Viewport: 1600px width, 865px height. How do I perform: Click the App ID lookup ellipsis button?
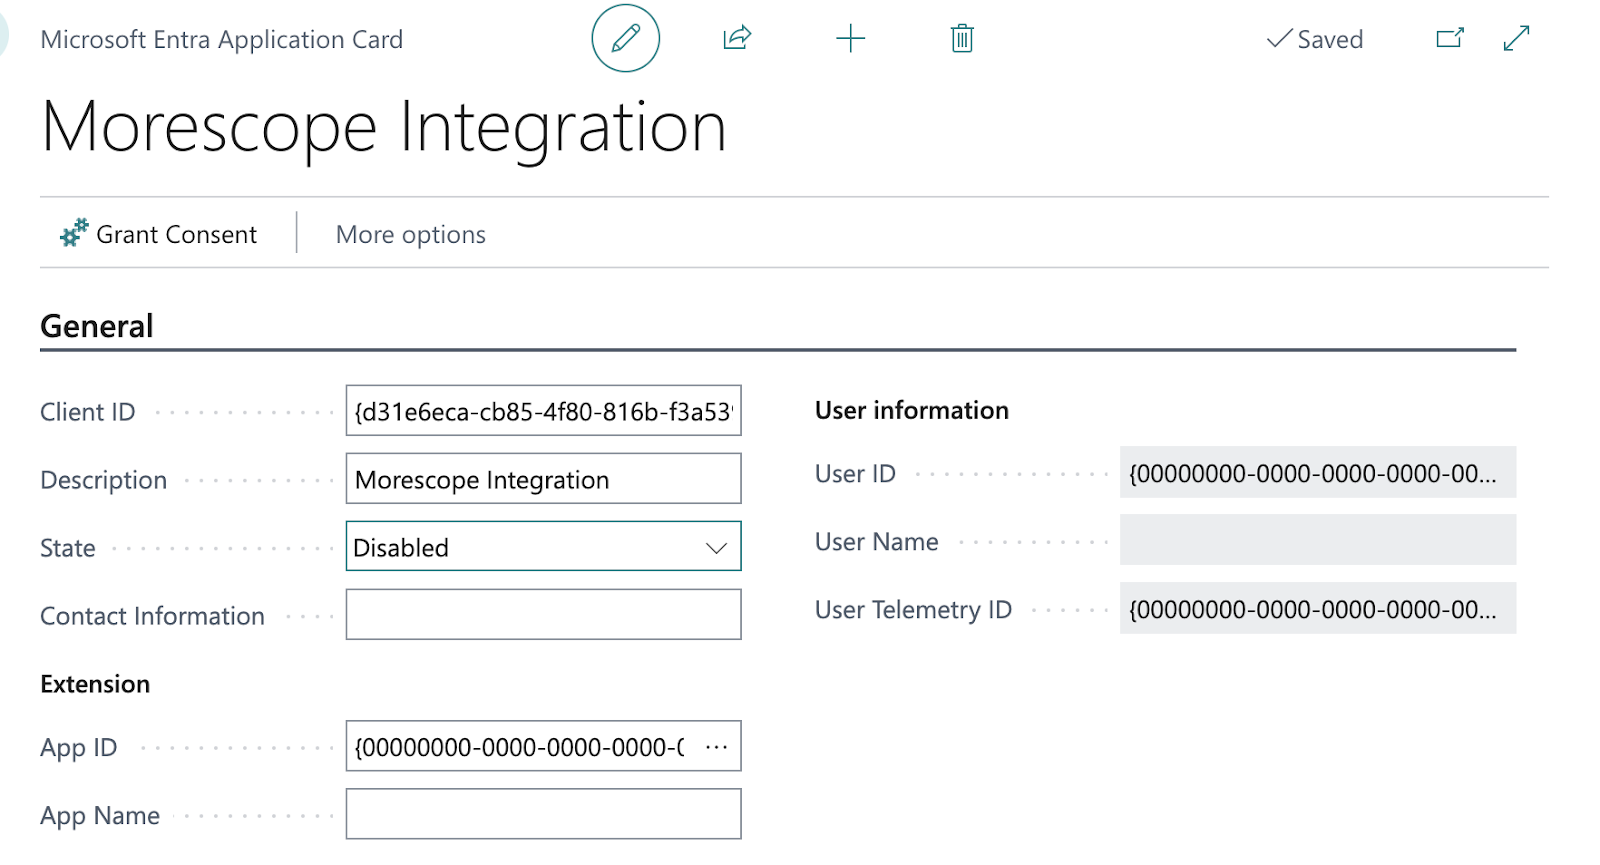tap(717, 747)
